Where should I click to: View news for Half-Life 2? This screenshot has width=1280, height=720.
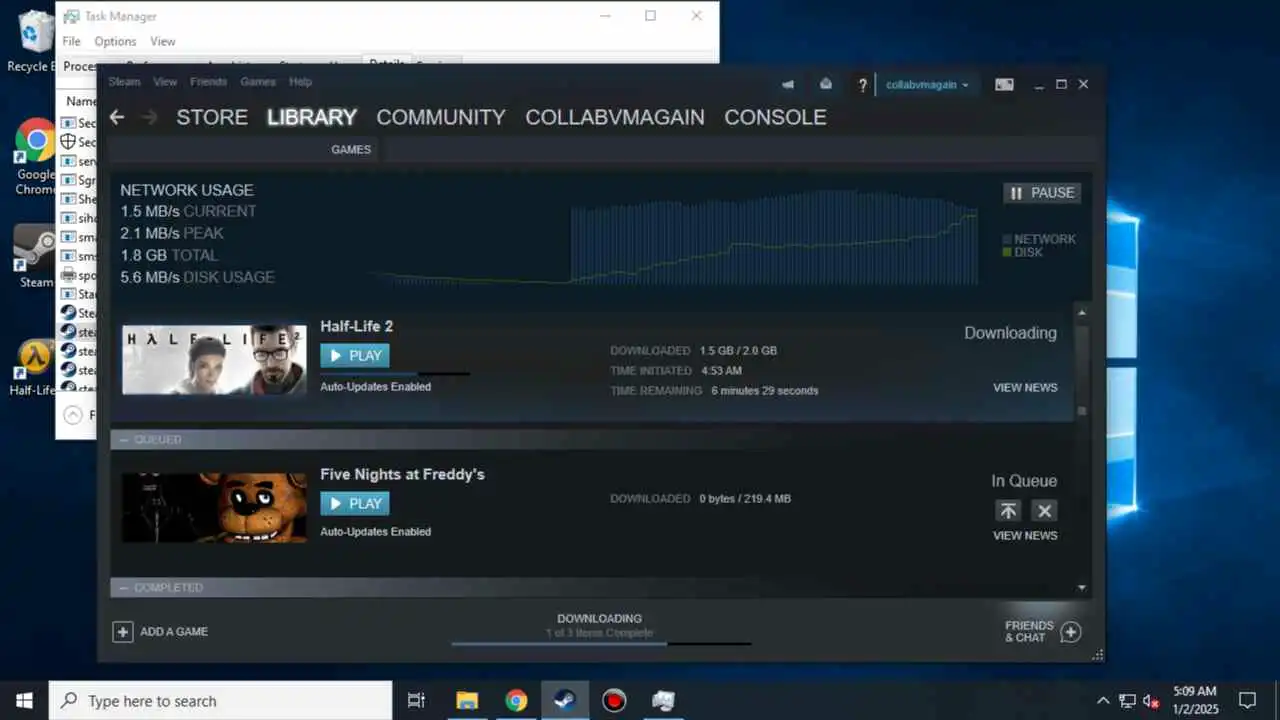[1025, 388]
